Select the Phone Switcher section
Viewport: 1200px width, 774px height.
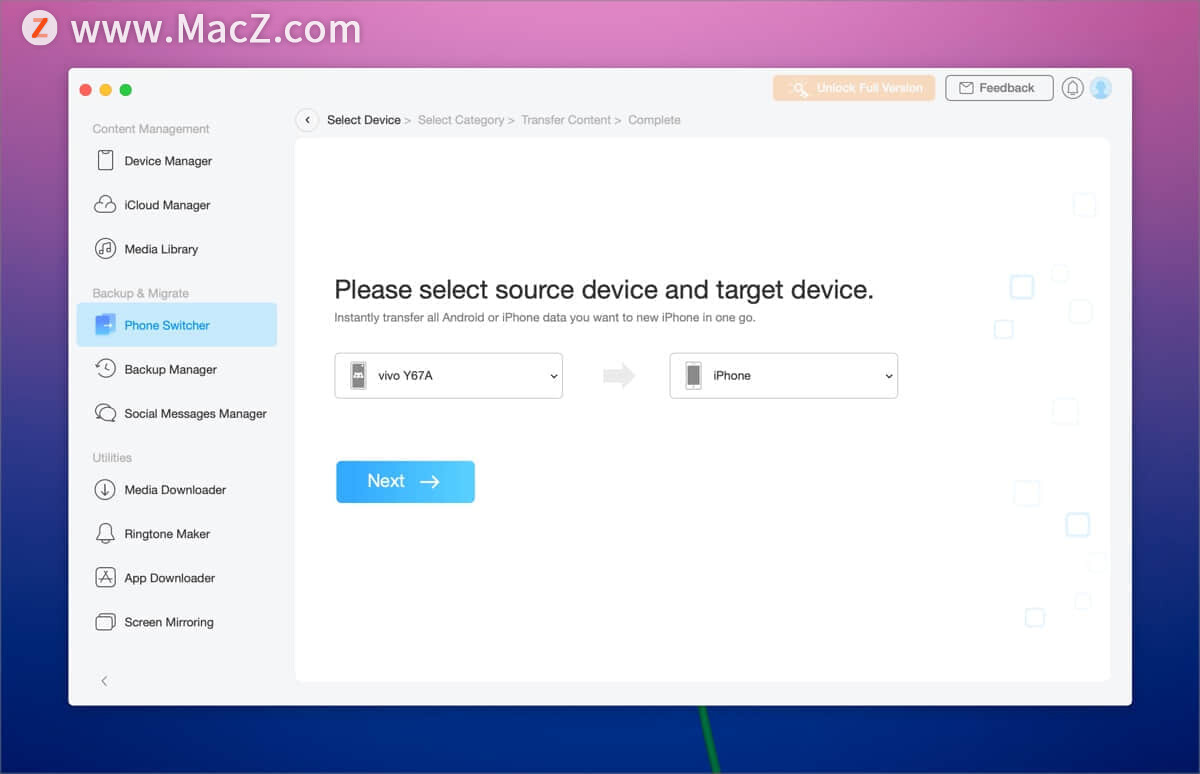tap(176, 325)
